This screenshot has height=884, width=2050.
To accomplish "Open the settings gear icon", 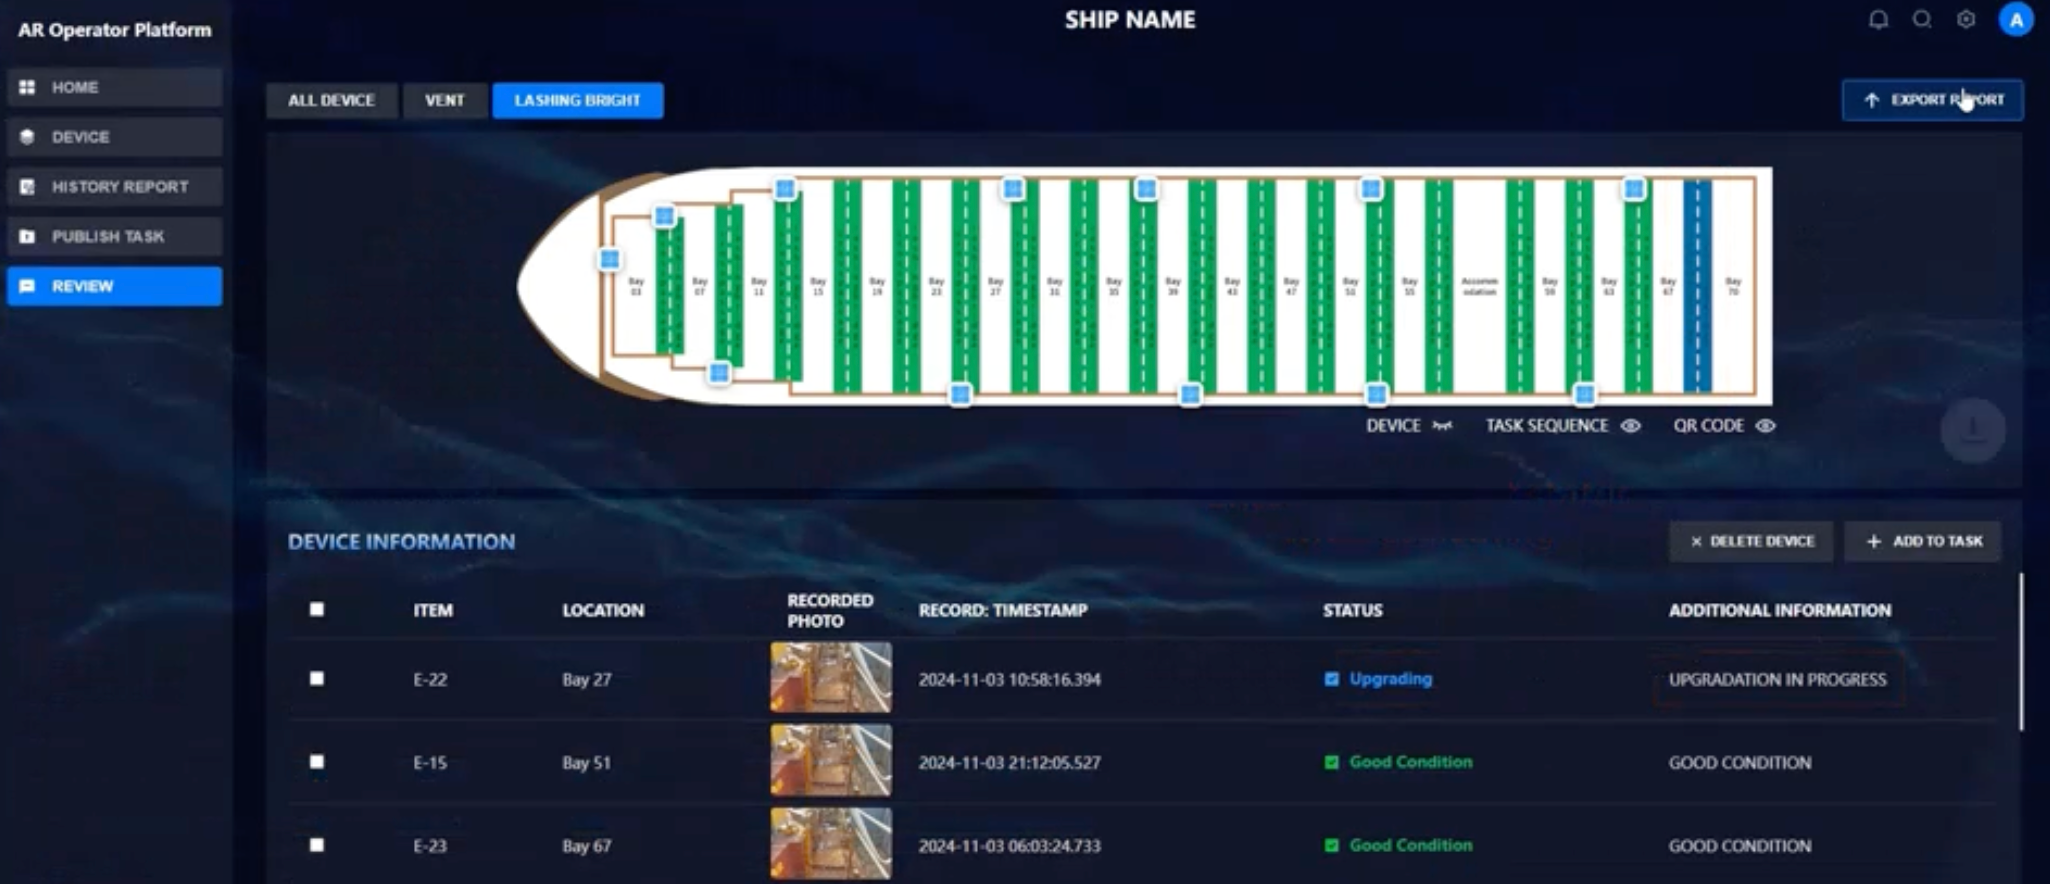I will click(x=1966, y=20).
